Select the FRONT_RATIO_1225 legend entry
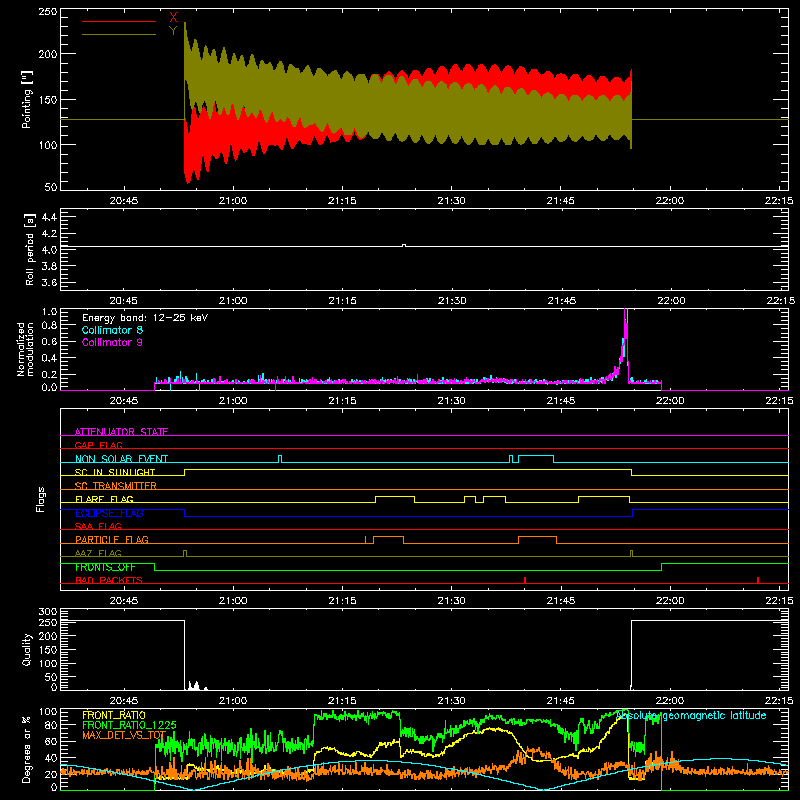 click(x=130, y=725)
